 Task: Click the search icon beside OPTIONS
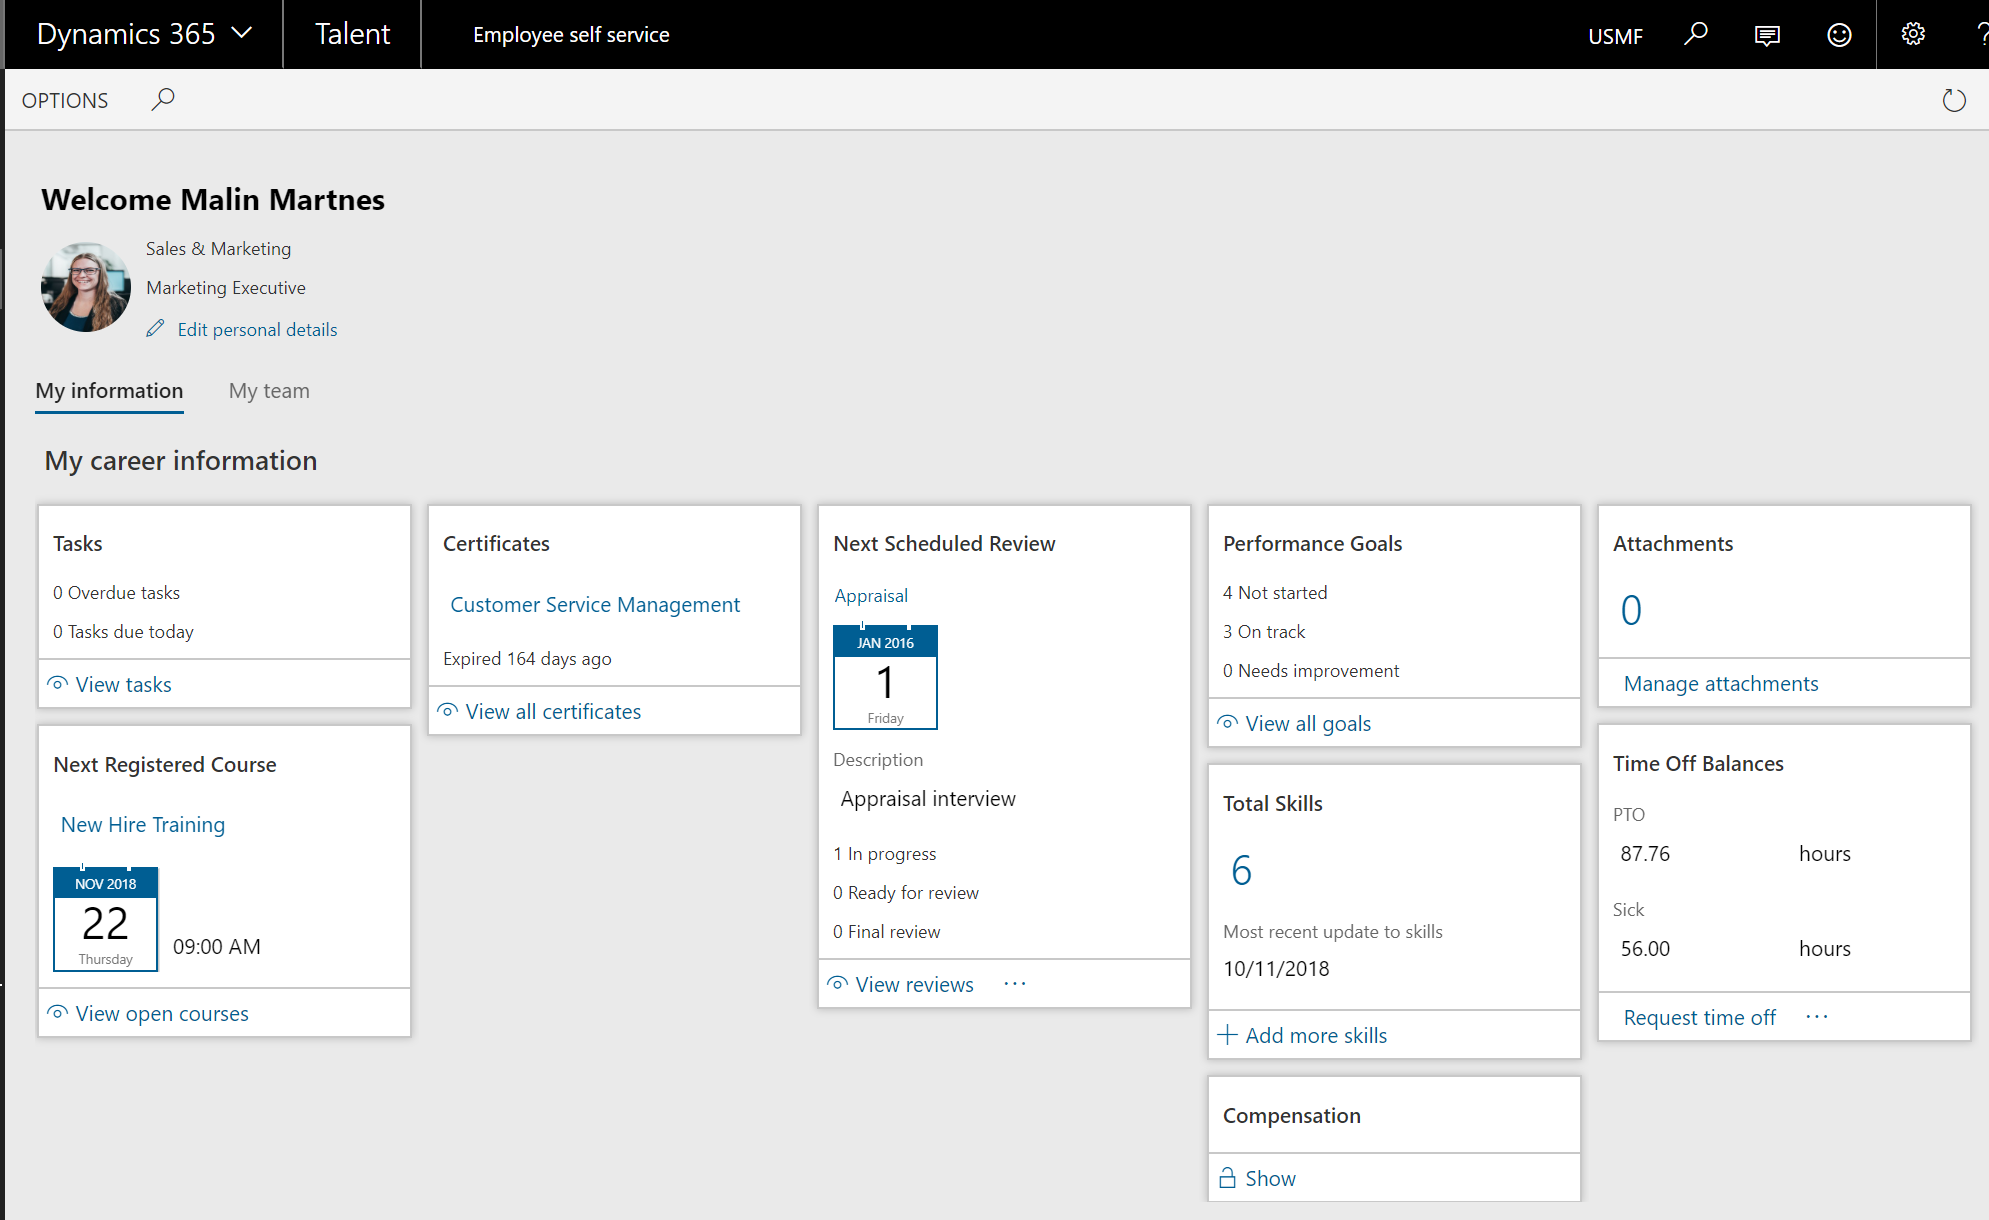[x=163, y=99]
